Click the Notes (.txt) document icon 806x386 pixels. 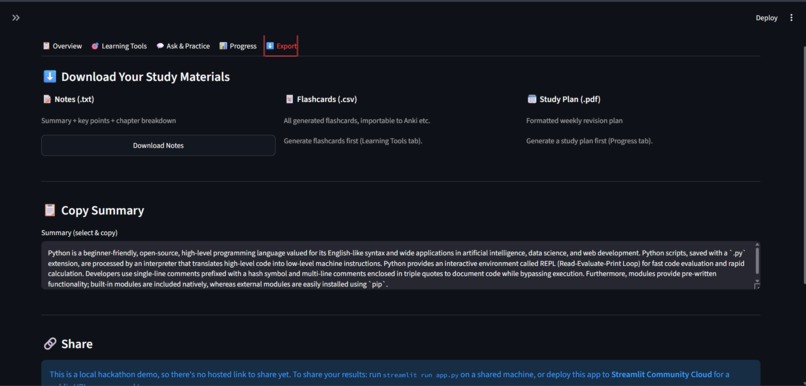[47, 99]
